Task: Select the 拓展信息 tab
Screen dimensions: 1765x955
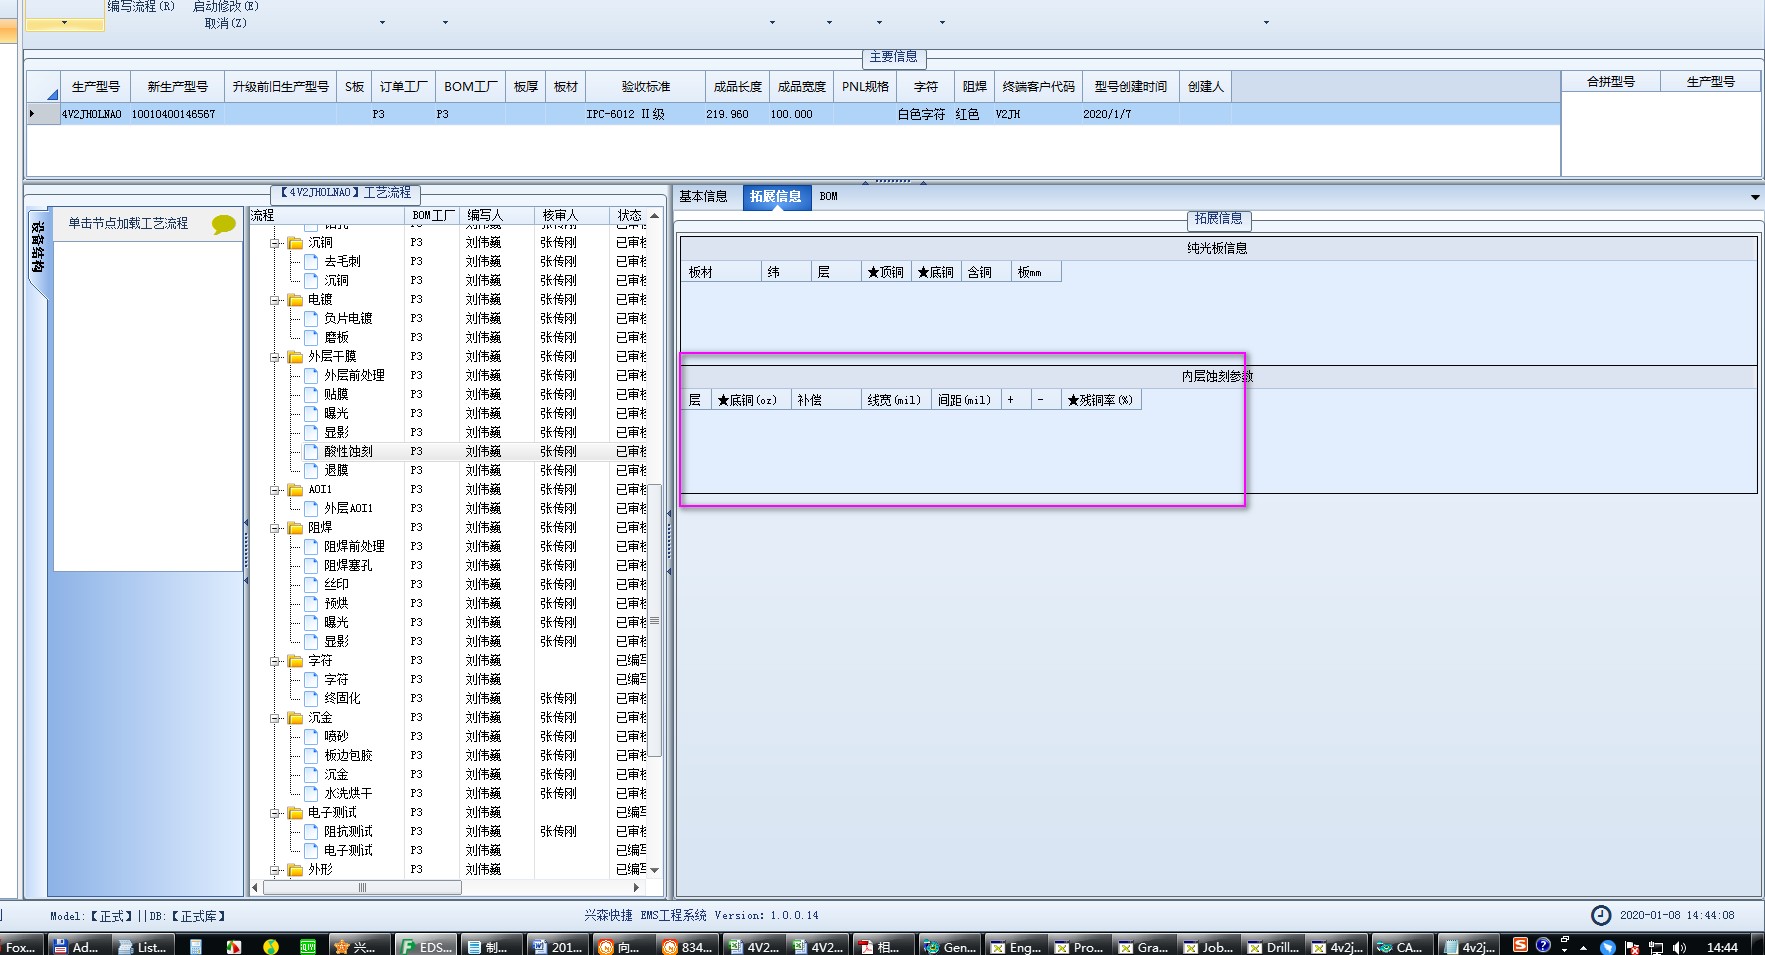Action: coord(776,196)
